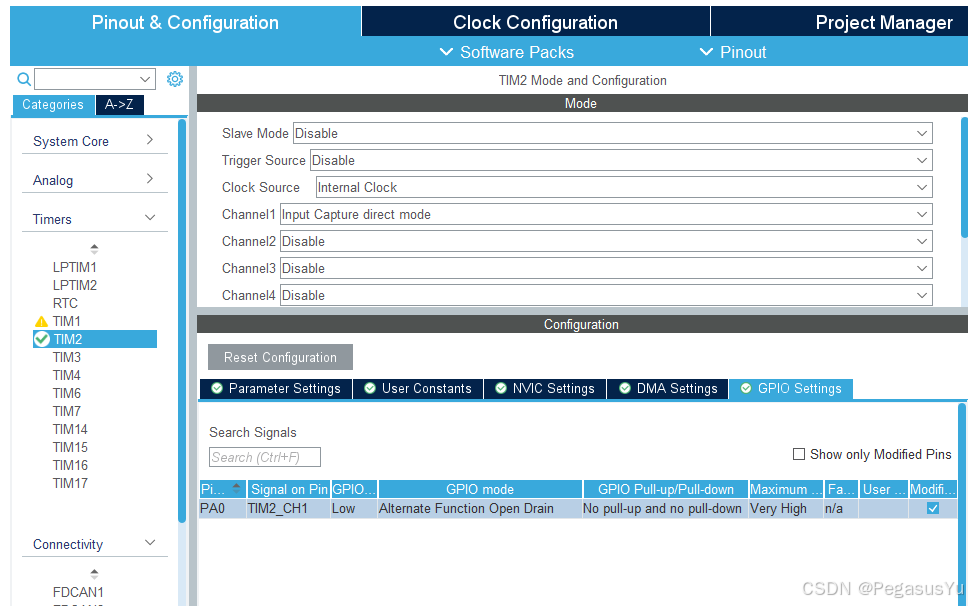Select the GPIO Settings tab
Screen dimensions: 968x606
tap(791, 389)
